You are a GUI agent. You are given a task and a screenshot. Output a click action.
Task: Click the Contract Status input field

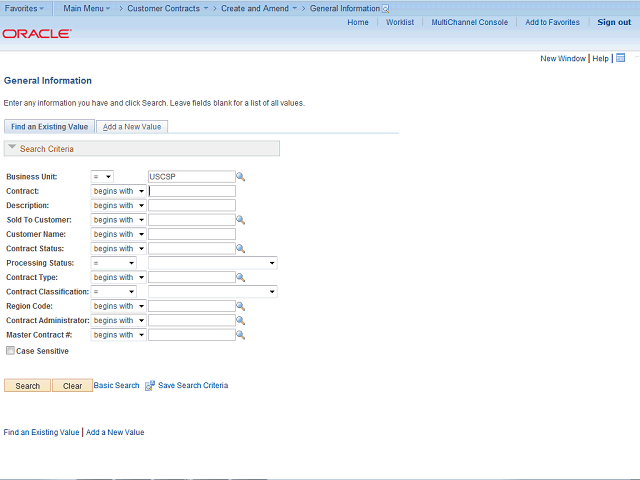[x=192, y=249]
